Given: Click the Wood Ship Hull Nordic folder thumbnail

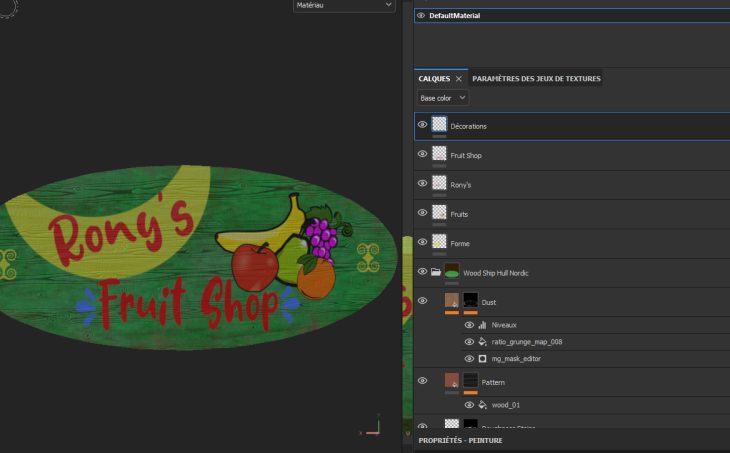Looking at the screenshot, I should click(452, 272).
